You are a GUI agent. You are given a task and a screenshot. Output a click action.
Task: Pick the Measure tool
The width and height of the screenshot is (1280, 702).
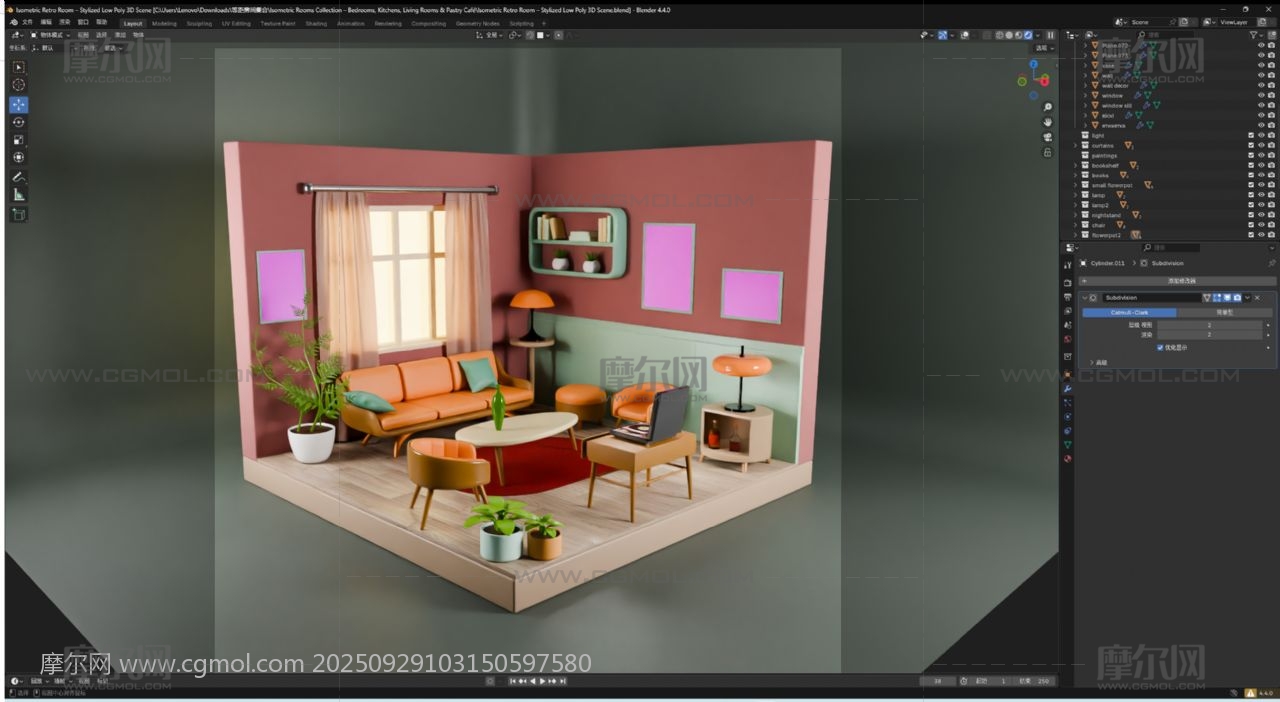pyautogui.click(x=19, y=195)
